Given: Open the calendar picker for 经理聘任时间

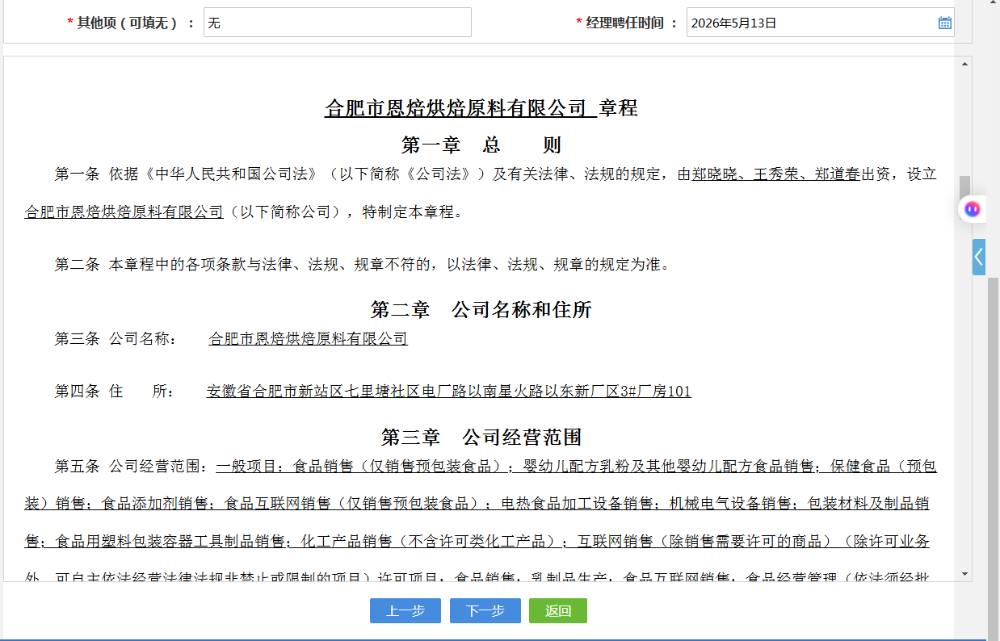Looking at the screenshot, I should [945, 23].
